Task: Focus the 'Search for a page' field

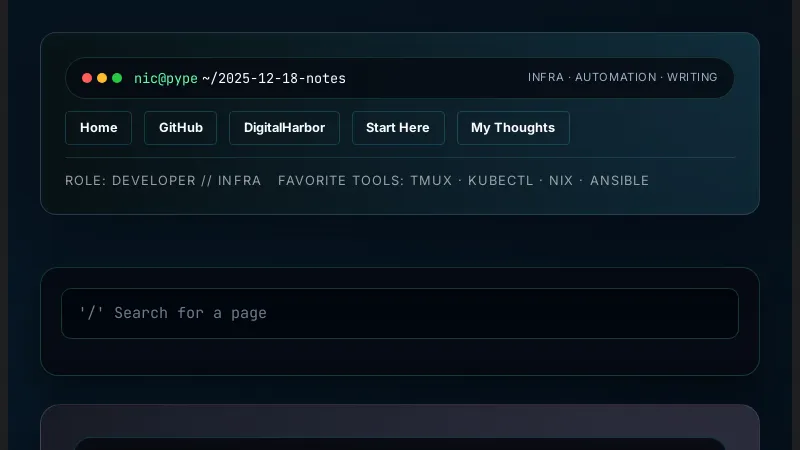Action: click(400, 313)
